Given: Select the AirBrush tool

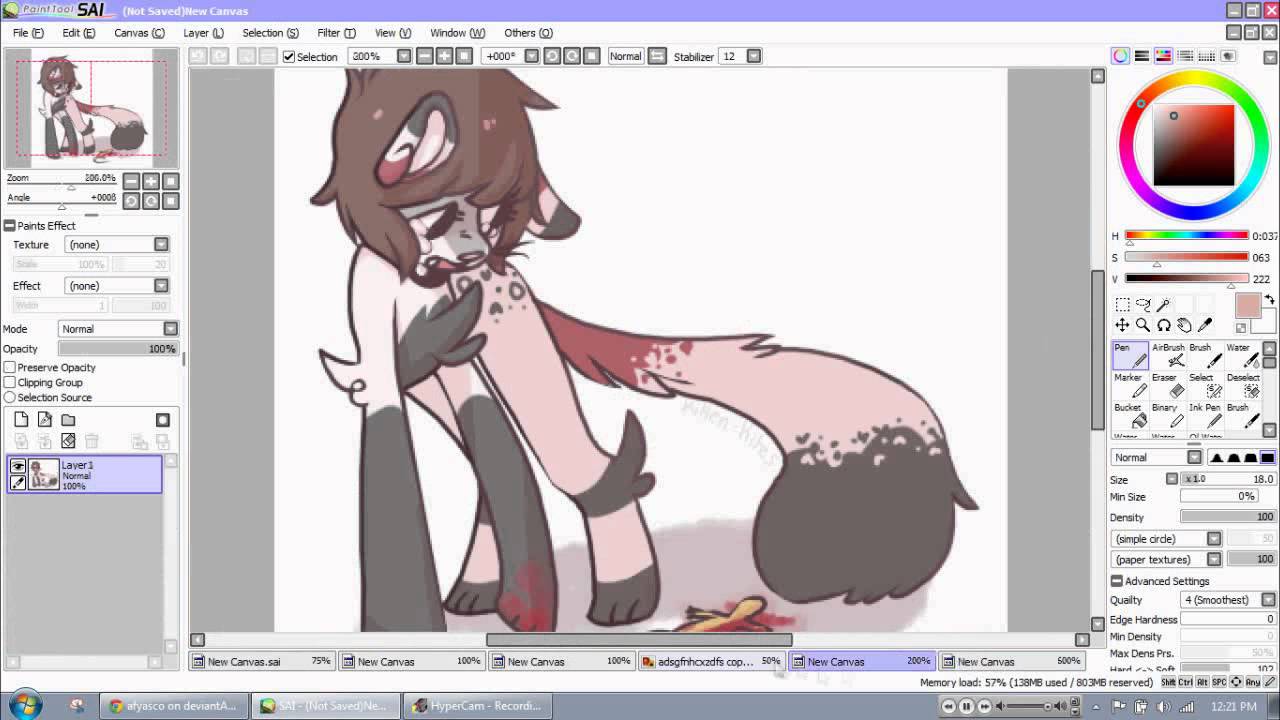Looking at the screenshot, I should coord(1168,355).
